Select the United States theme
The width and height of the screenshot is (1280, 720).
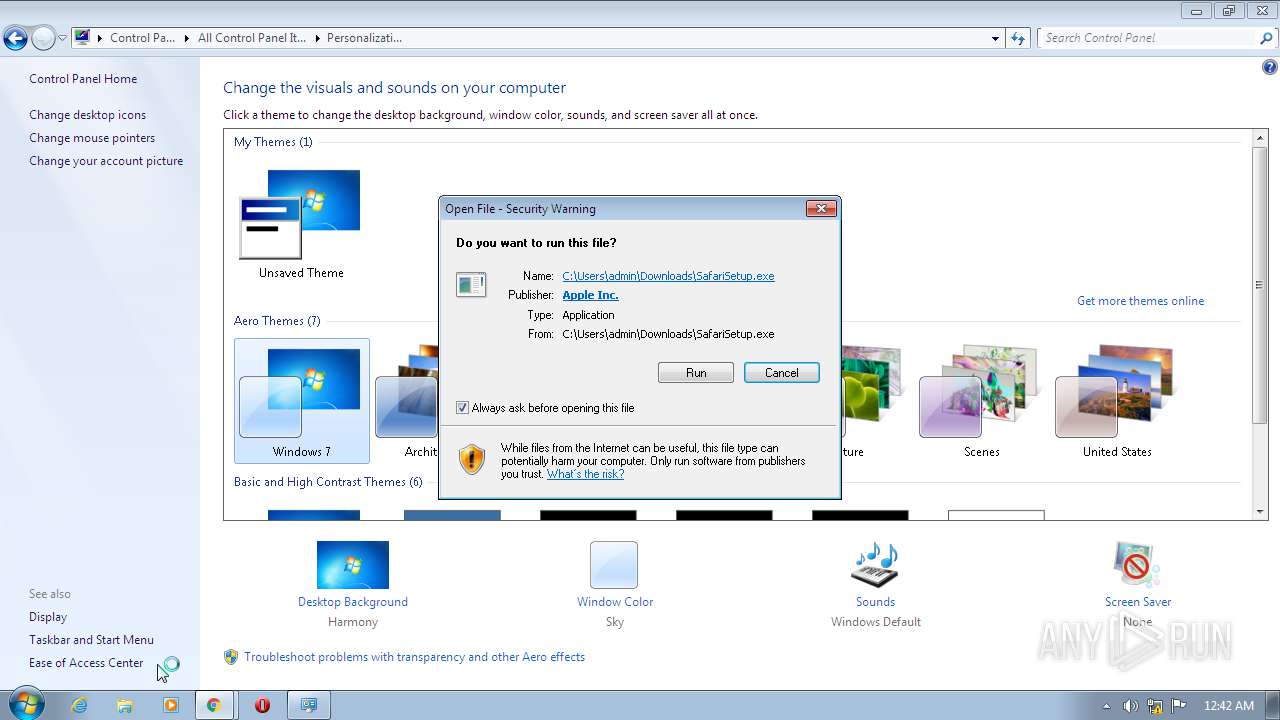coord(1117,400)
